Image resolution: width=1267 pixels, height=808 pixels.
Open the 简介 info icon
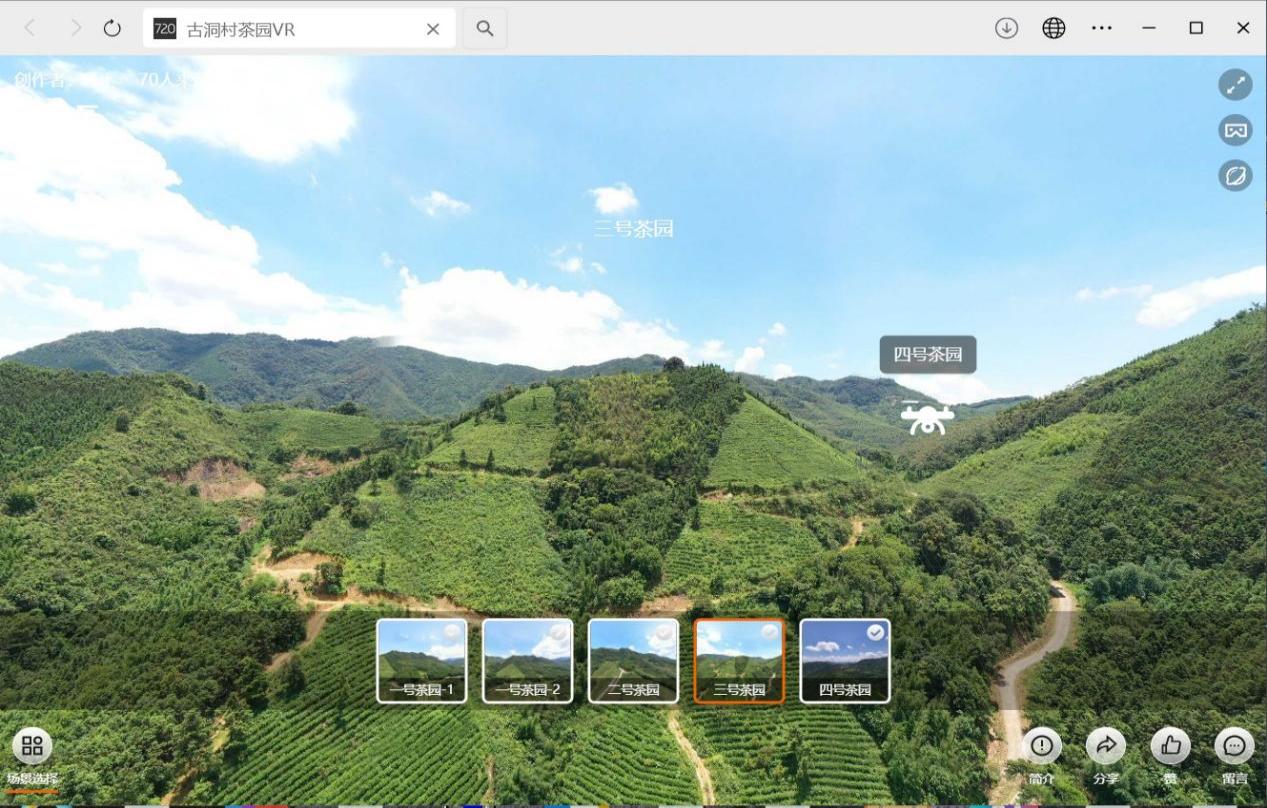click(1041, 746)
